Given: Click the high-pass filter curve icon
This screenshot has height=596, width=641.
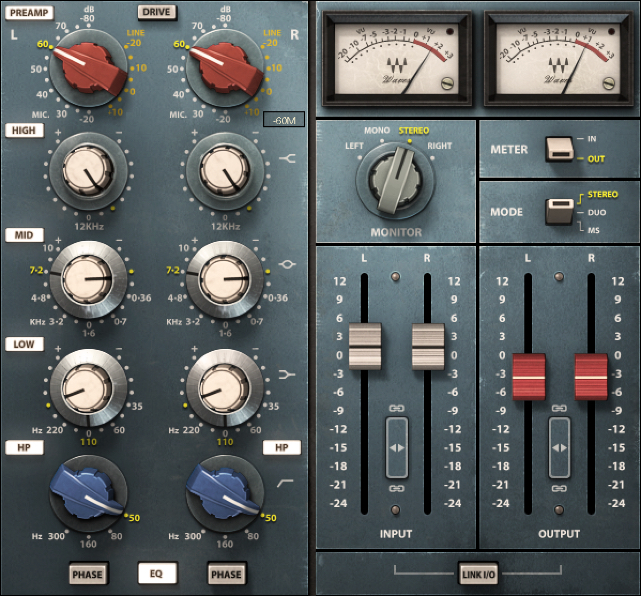Looking at the screenshot, I should pyautogui.click(x=285, y=484).
